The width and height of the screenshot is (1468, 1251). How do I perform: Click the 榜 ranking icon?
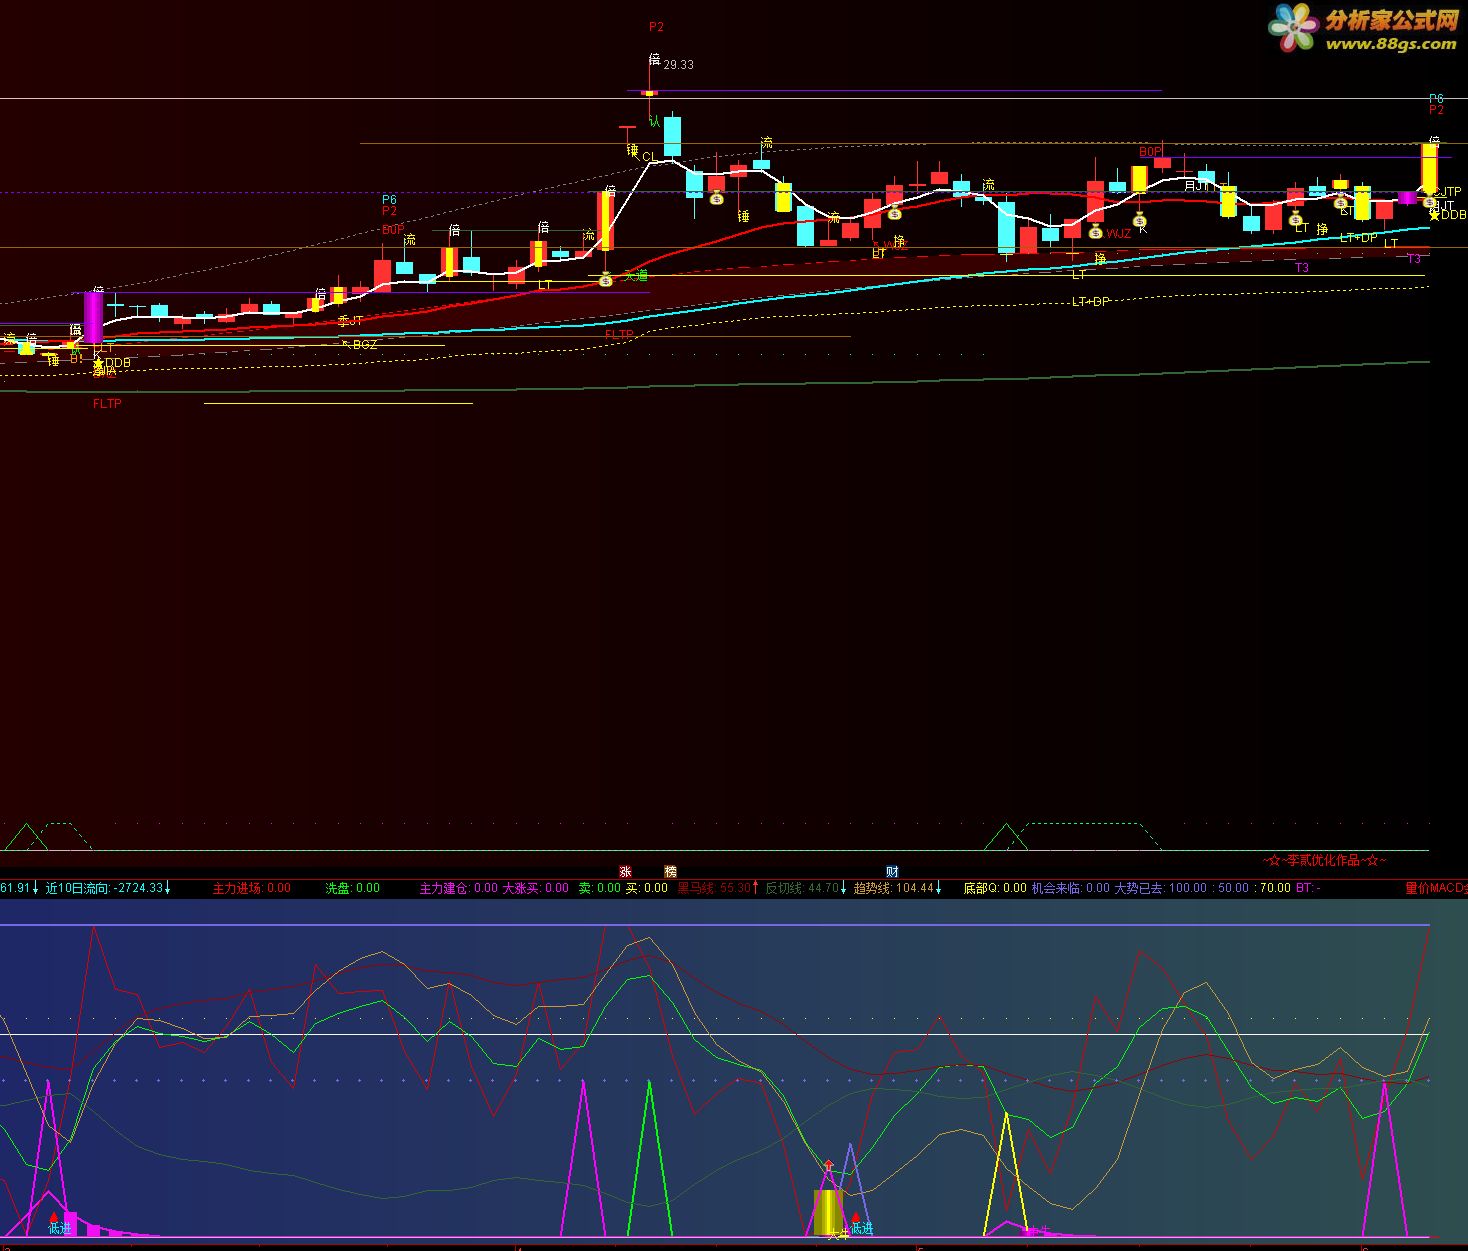click(x=671, y=871)
